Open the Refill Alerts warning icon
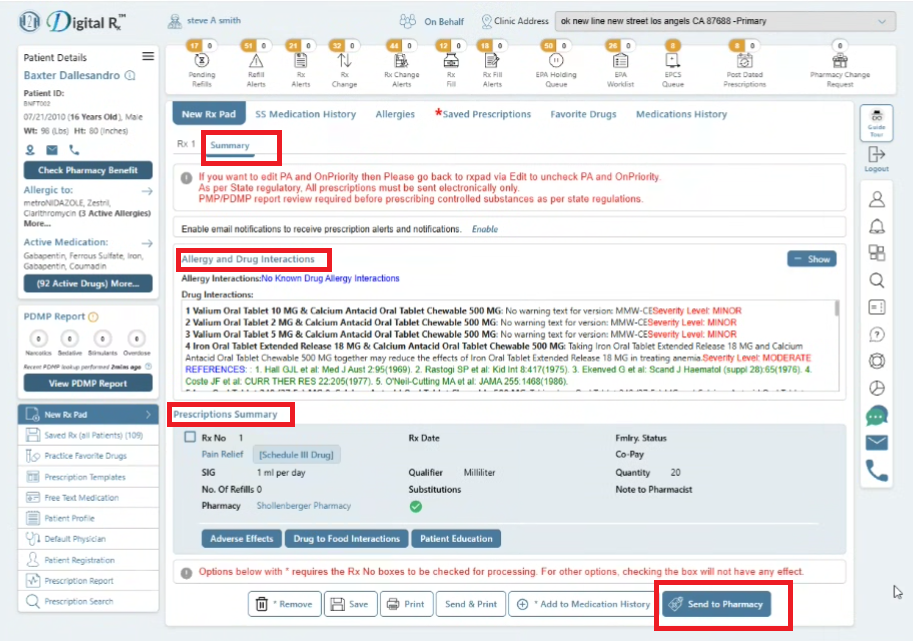The height and width of the screenshot is (641, 913). click(256, 61)
